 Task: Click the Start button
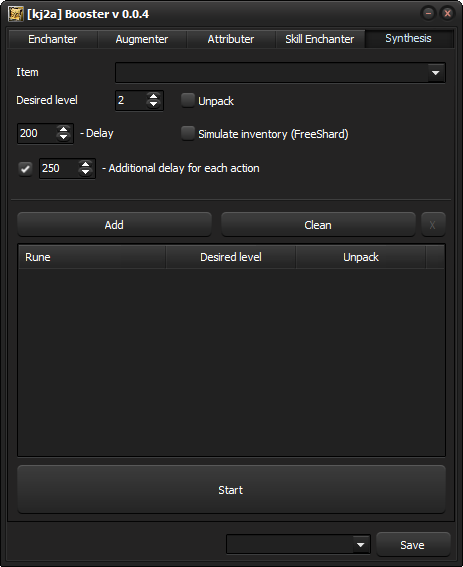(x=231, y=490)
